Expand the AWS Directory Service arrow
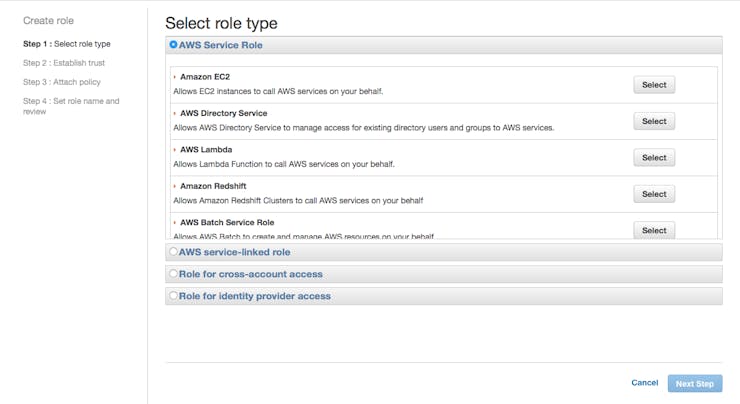740x404 pixels. point(175,113)
